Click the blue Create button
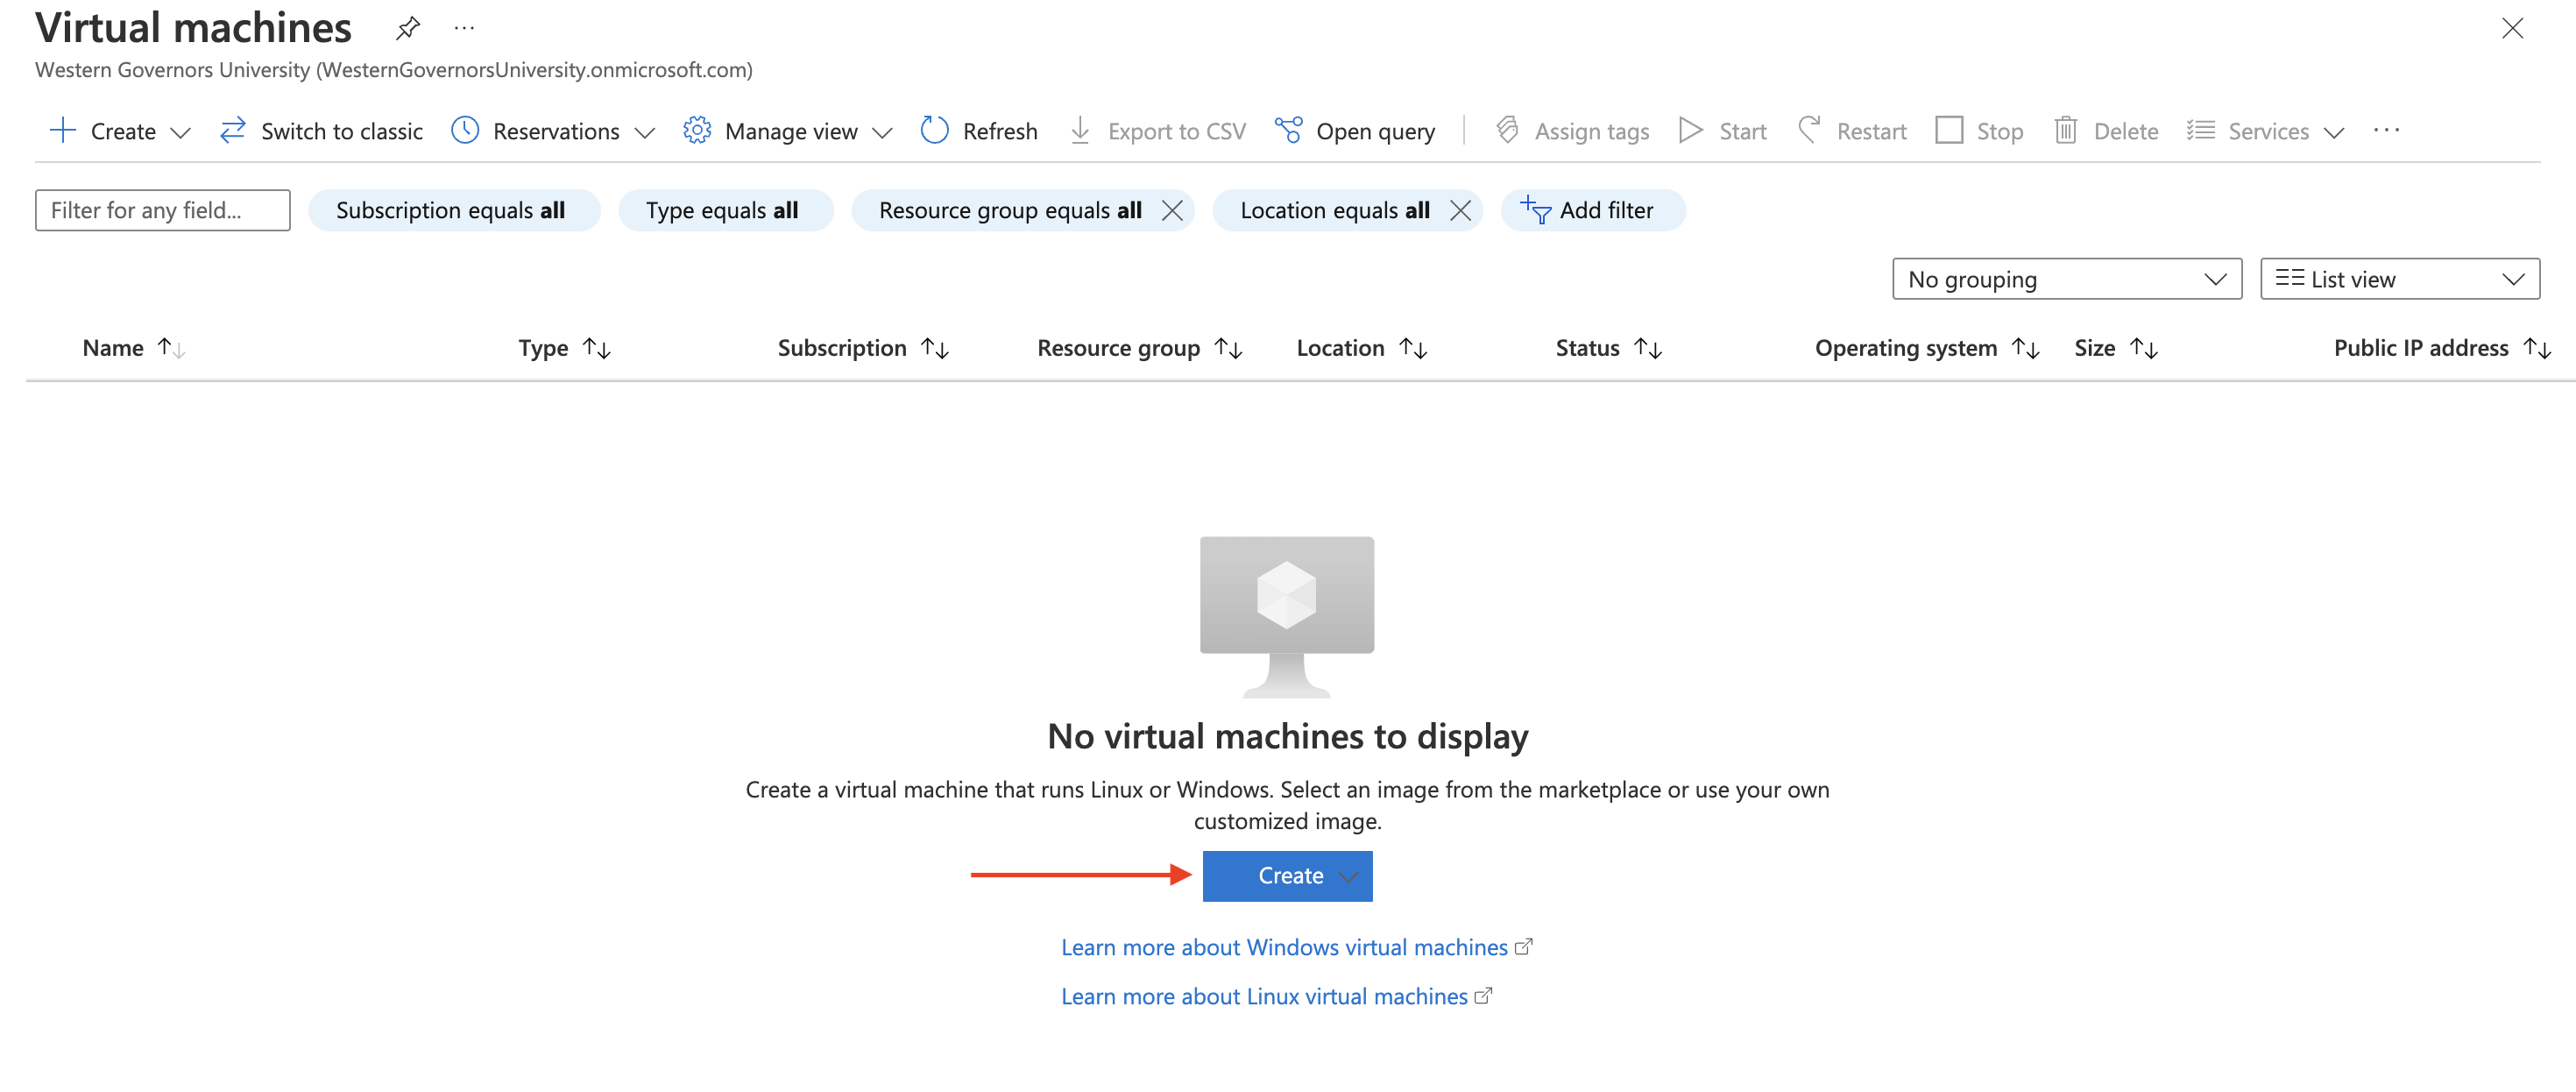Image resolution: width=2576 pixels, height=1092 pixels. click(x=1288, y=875)
